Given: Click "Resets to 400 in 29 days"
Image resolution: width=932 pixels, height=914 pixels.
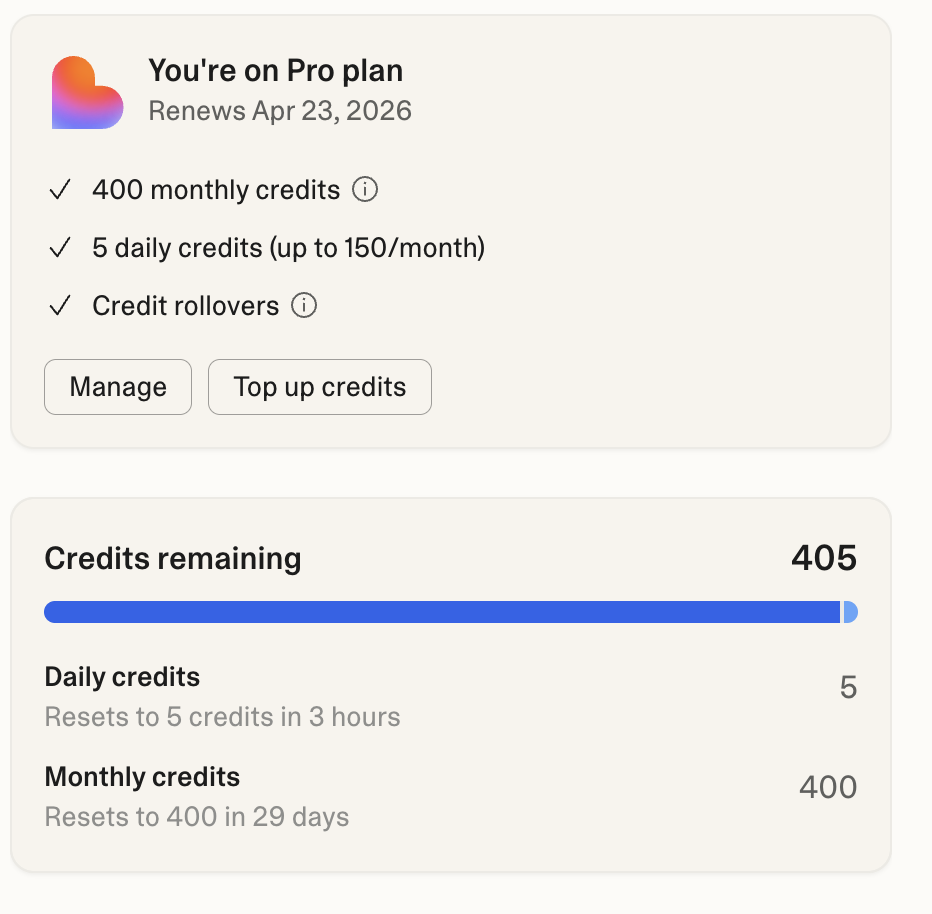Looking at the screenshot, I should 197,817.
